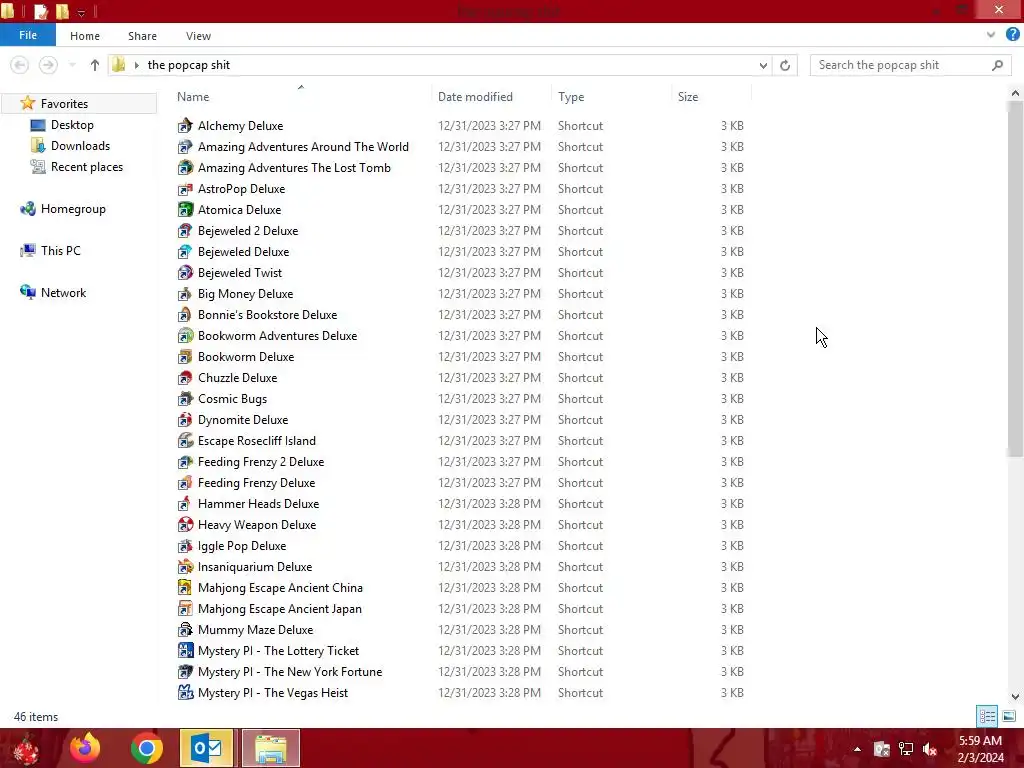Sort by the Type column header

571,97
